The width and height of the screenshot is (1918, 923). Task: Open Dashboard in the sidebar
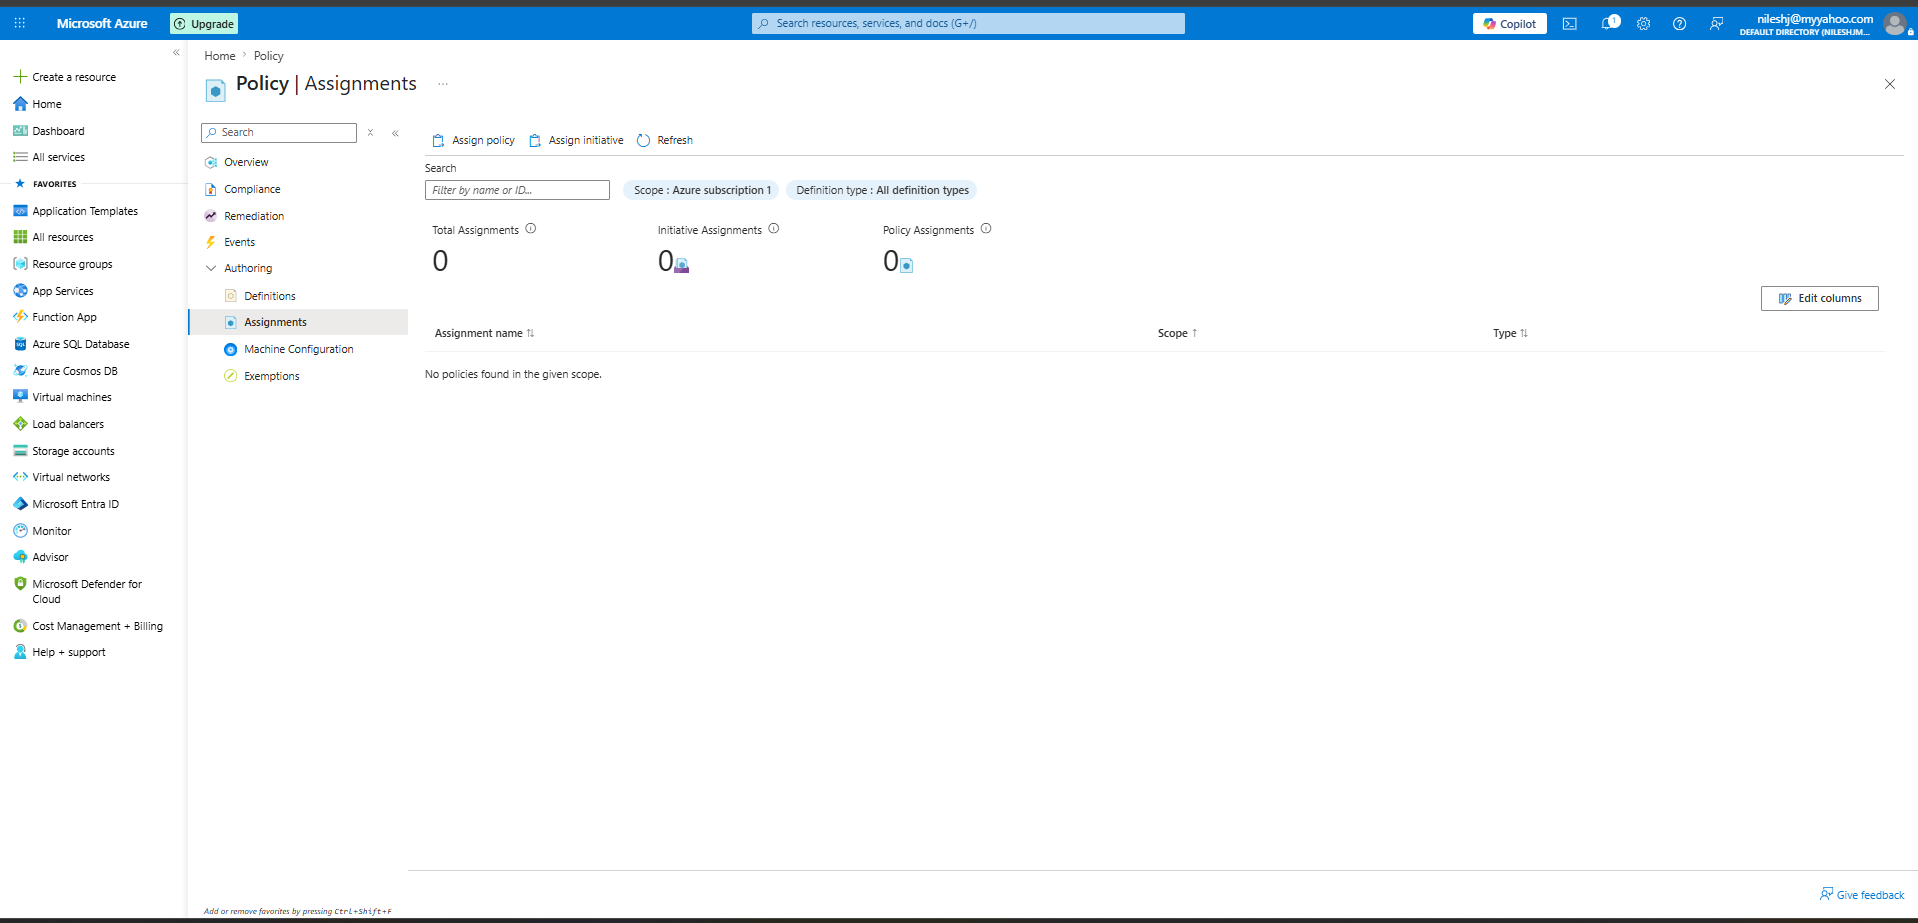pos(49,131)
